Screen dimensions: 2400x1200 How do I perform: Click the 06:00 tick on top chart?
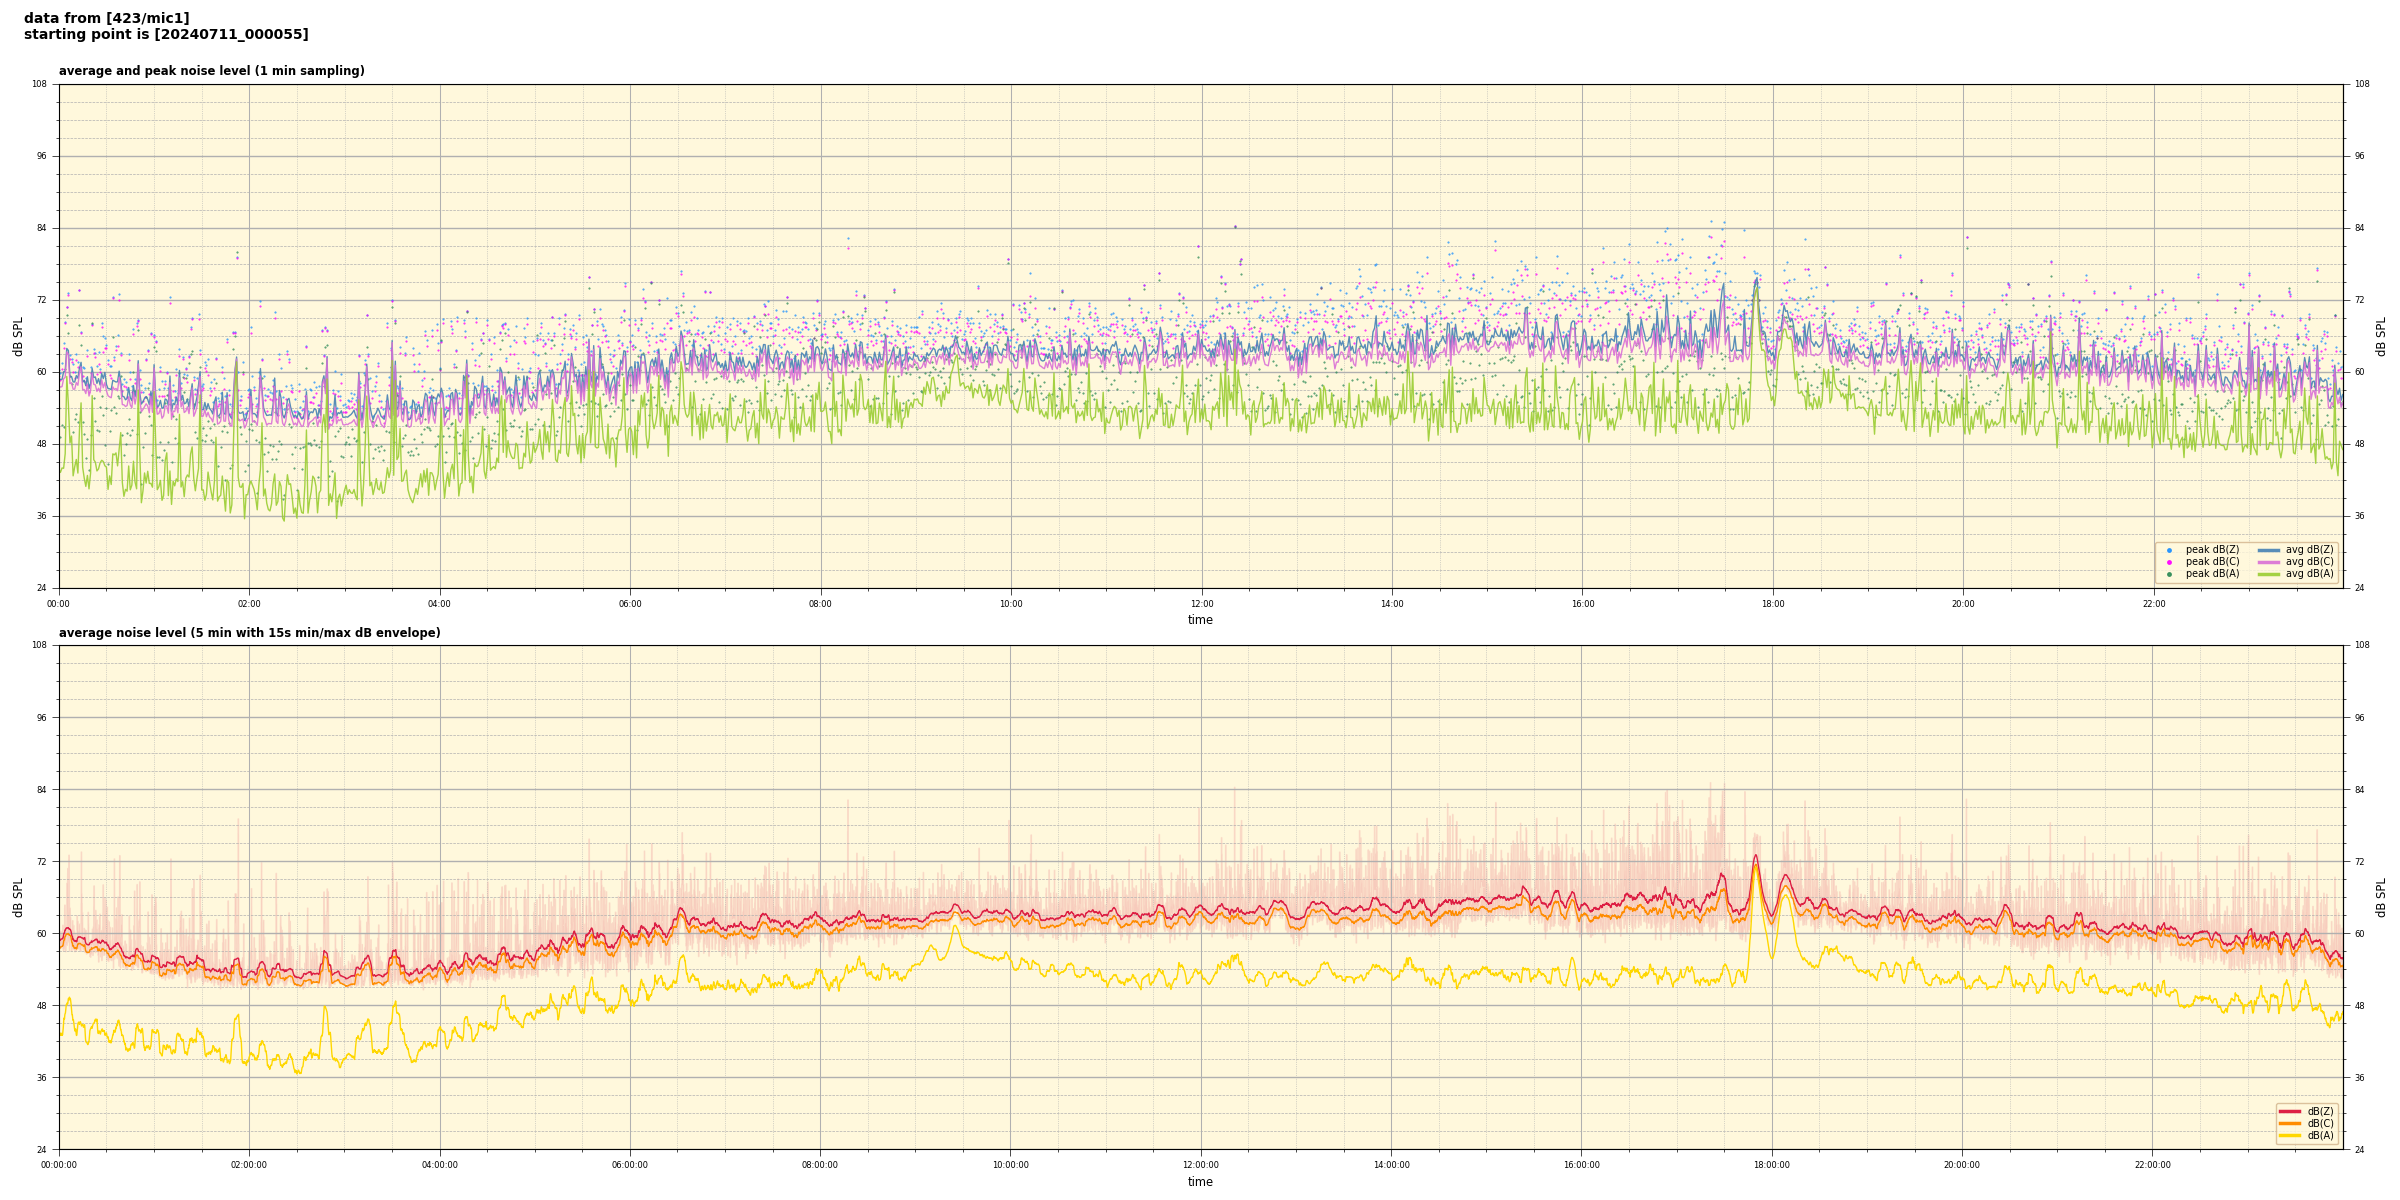pos(630,604)
